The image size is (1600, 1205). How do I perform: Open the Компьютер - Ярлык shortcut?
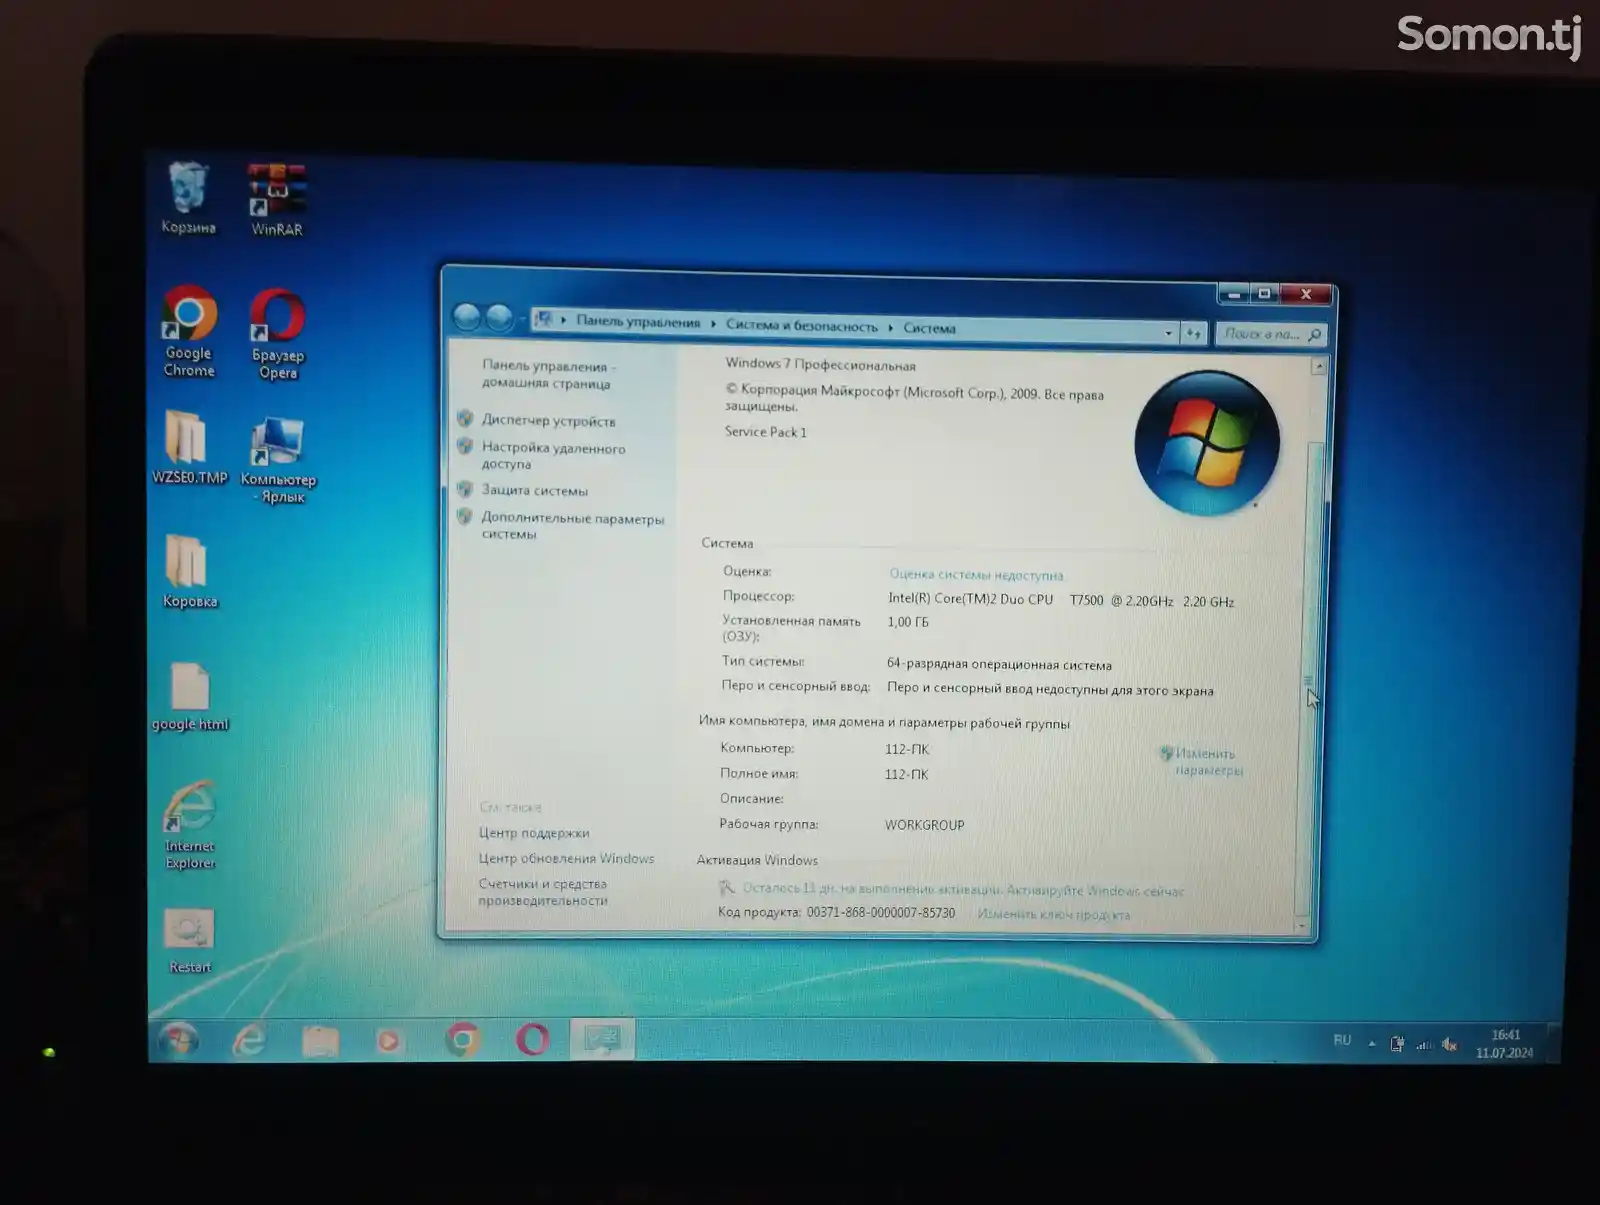[x=278, y=459]
